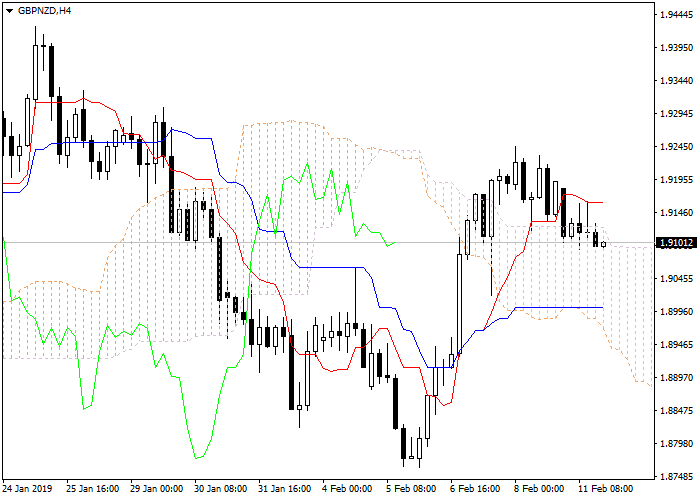Select the last candle at the current price line

604,244
